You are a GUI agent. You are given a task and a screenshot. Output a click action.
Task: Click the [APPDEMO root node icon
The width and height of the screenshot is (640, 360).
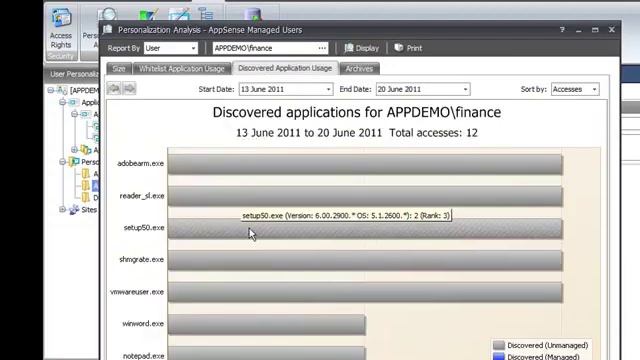[62, 90]
